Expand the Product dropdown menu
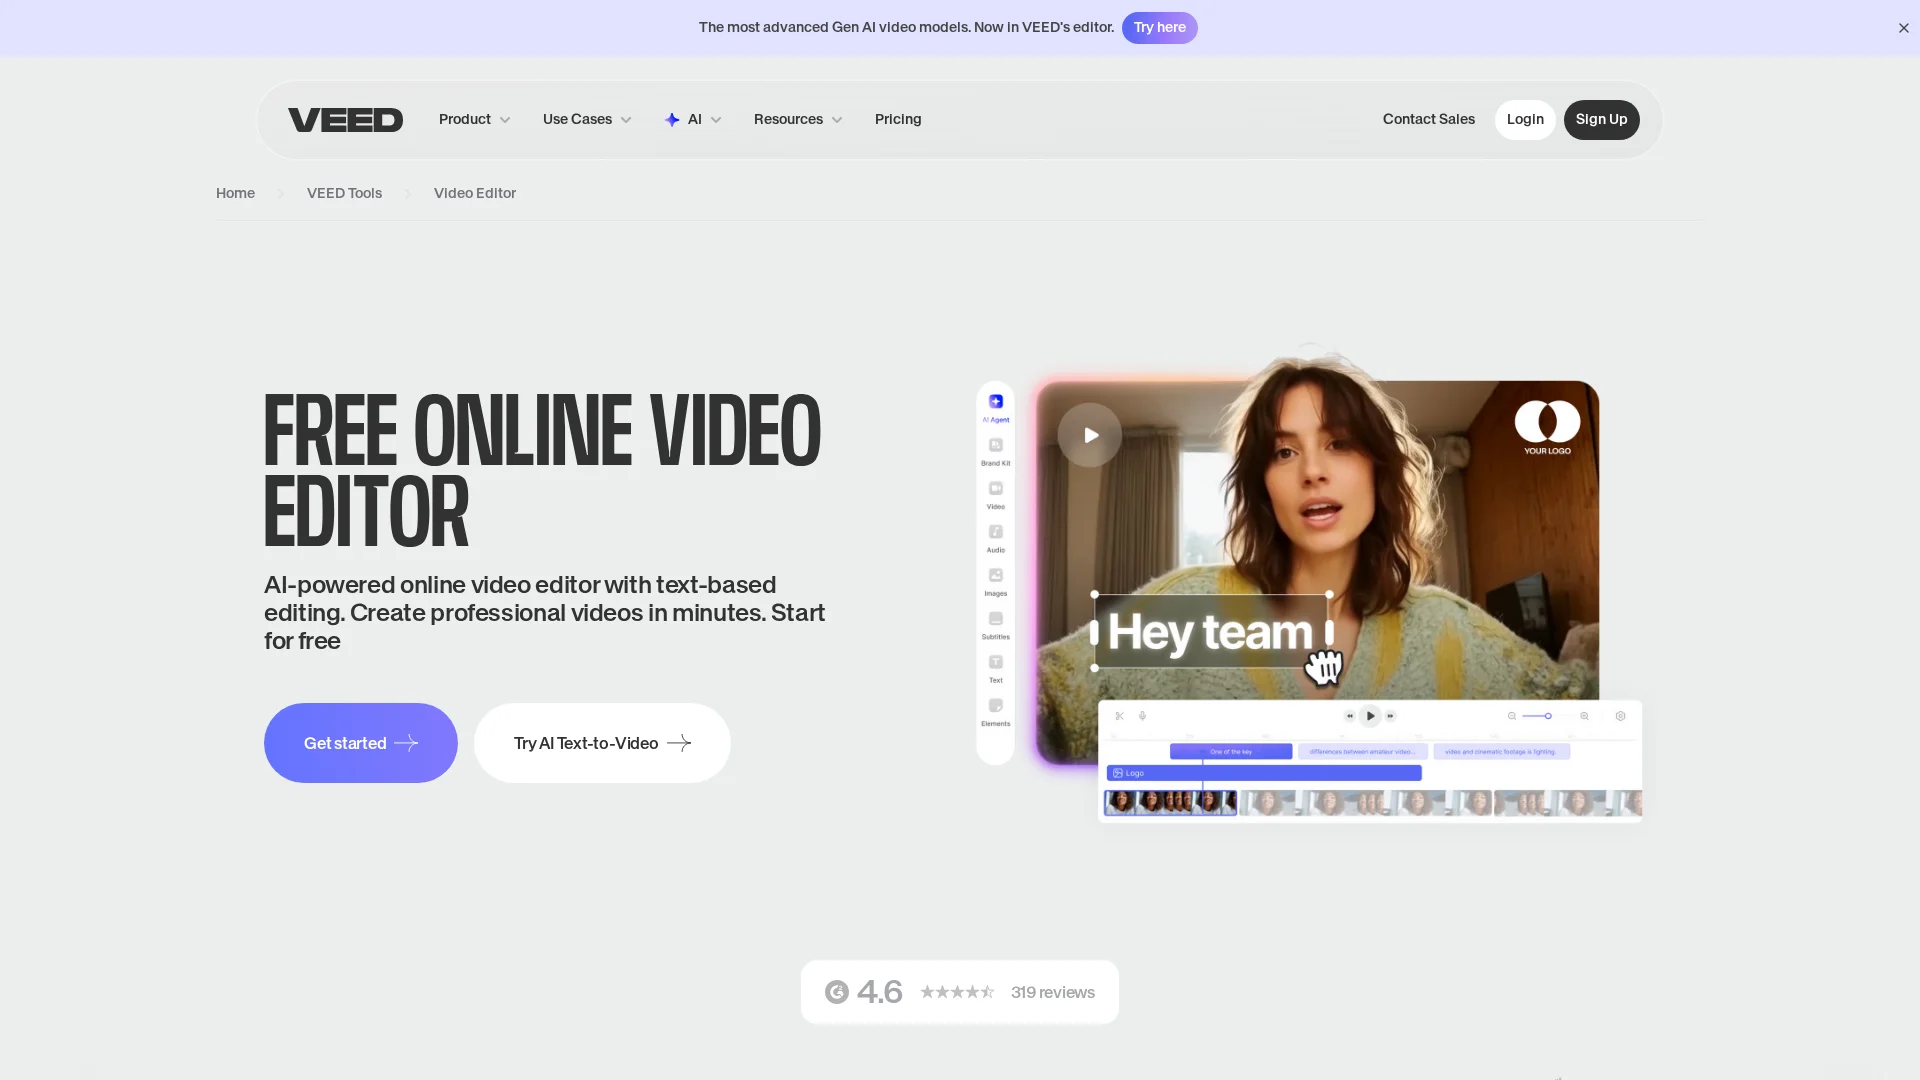The width and height of the screenshot is (1920, 1080). coord(474,120)
